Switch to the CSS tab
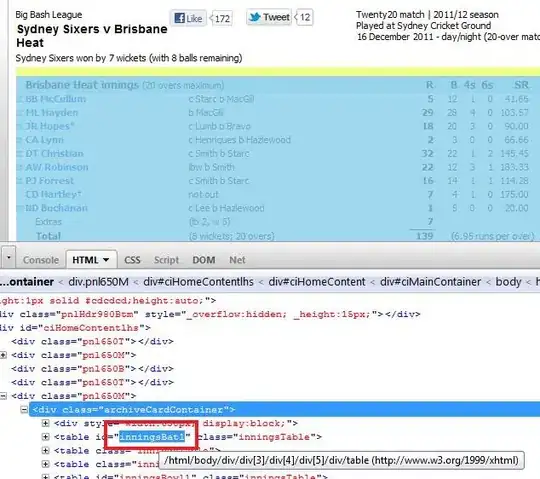540x479 pixels. coord(132,260)
